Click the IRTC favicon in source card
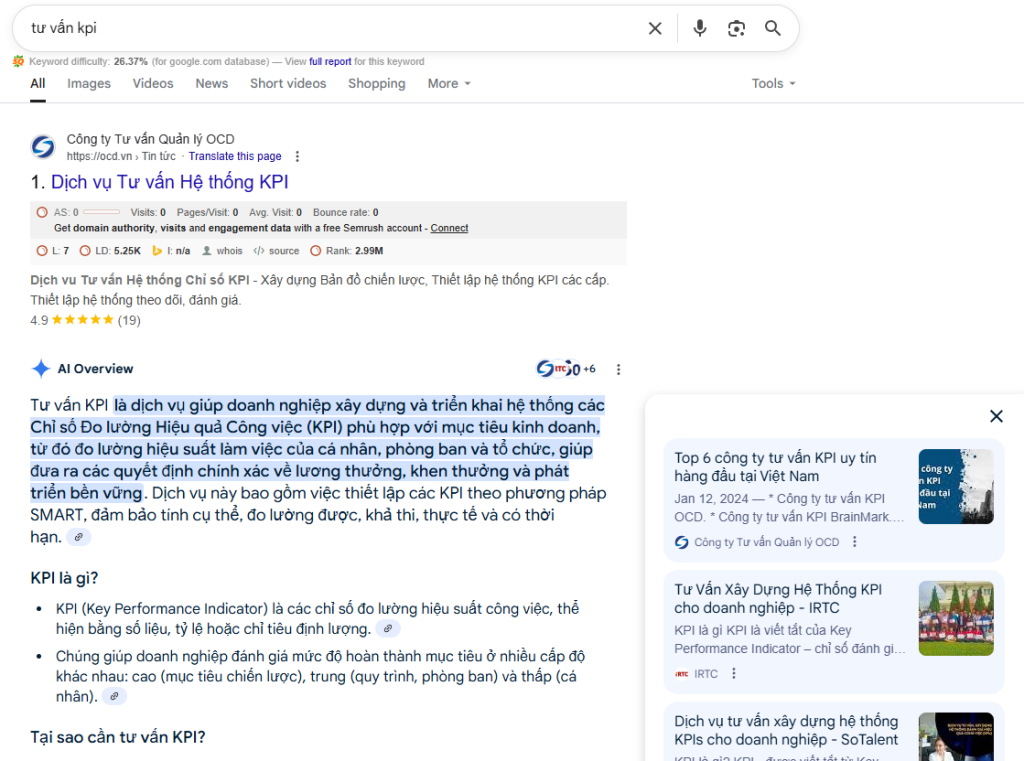The height and width of the screenshot is (761, 1024). point(681,673)
